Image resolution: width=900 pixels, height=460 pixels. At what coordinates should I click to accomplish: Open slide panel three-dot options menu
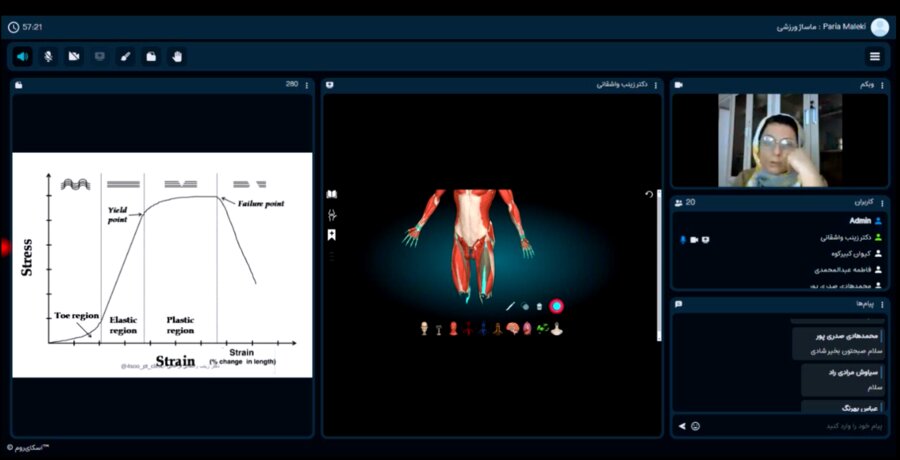click(x=306, y=85)
